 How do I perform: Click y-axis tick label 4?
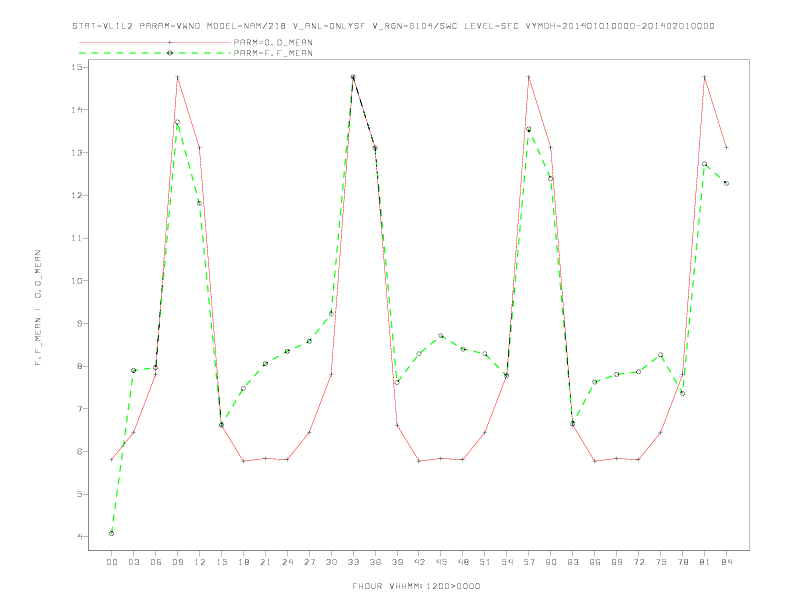(81, 536)
